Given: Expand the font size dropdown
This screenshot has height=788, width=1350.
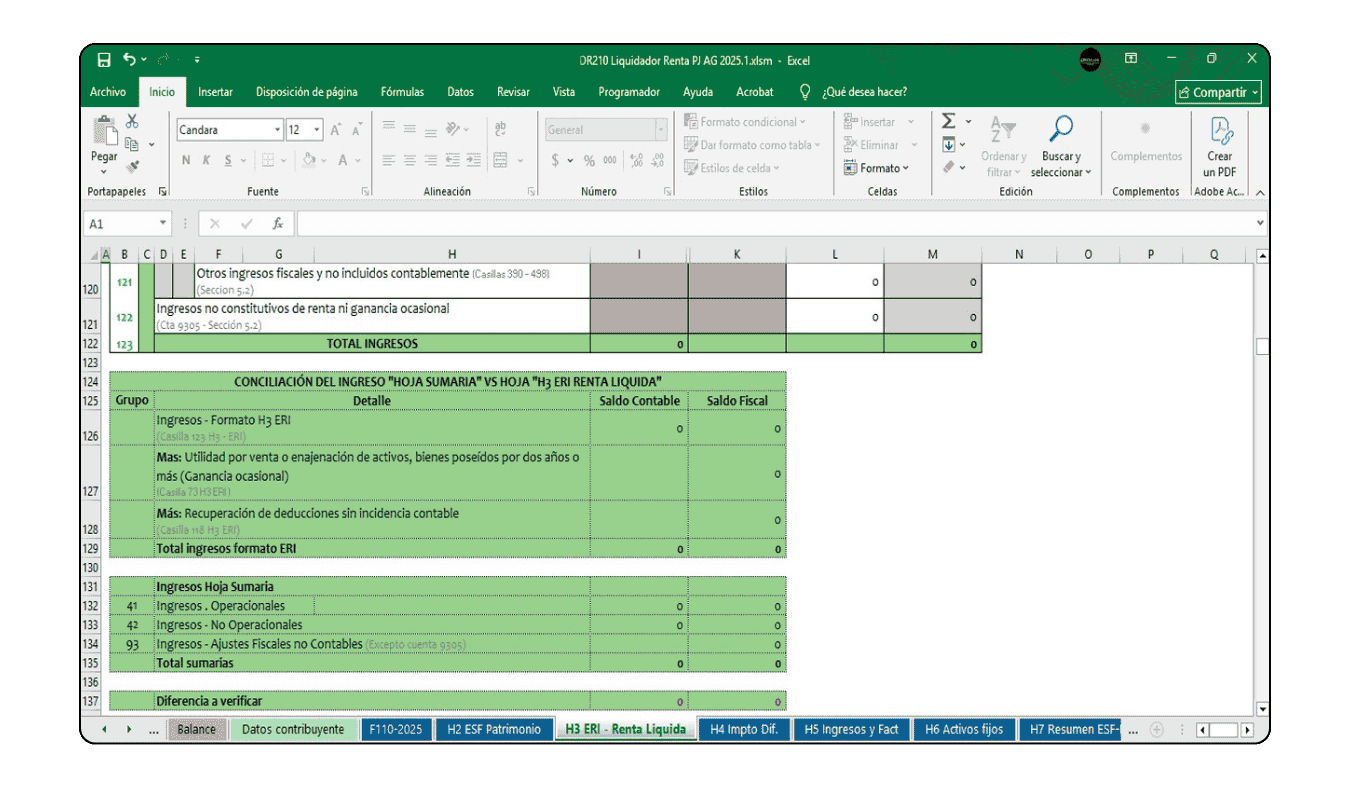Looking at the screenshot, I should click(317, 130).
